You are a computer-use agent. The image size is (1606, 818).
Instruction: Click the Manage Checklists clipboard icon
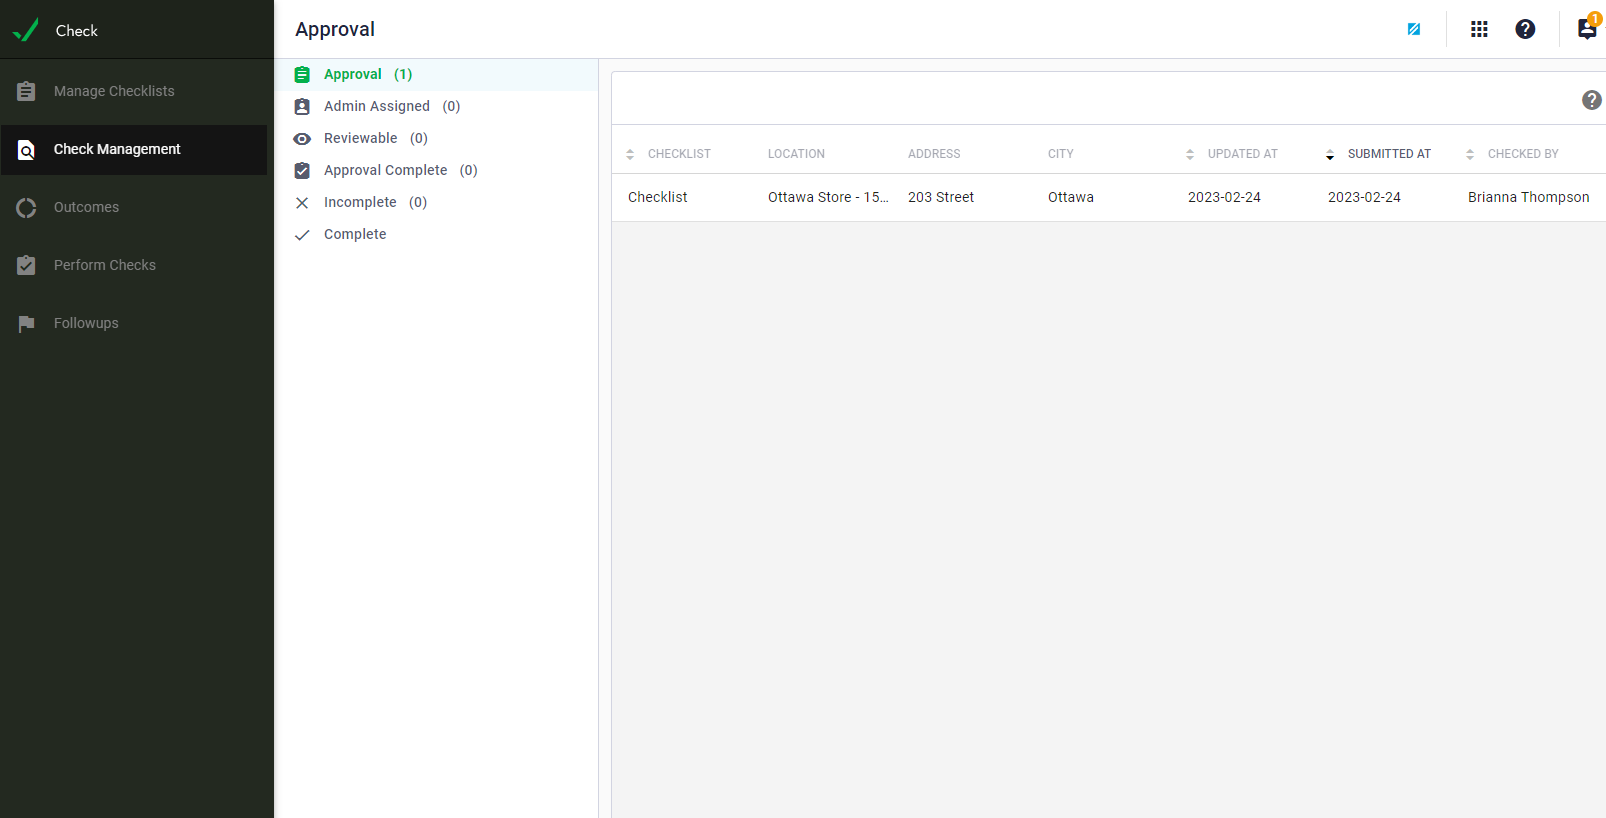coord(27,91)
